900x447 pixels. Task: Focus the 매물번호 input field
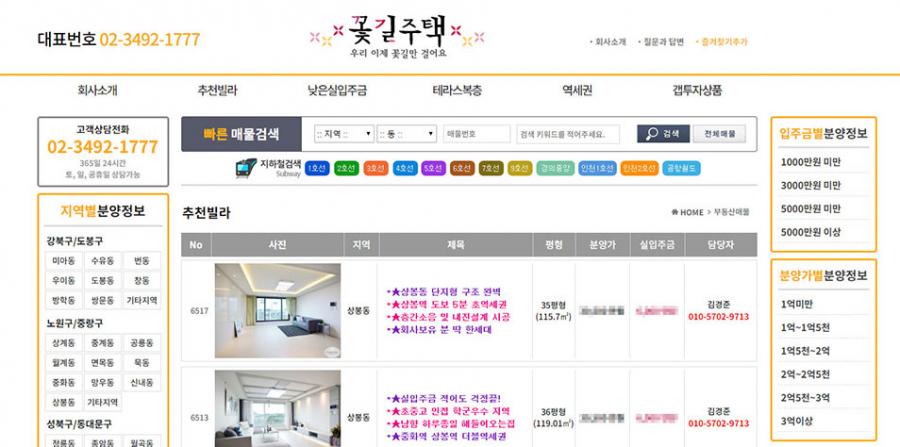tap(475, 134)
